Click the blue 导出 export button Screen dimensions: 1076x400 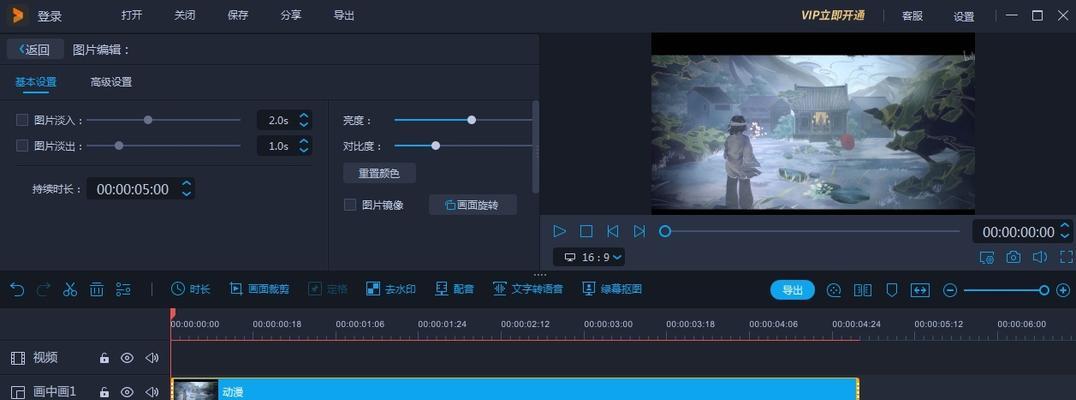793,290
